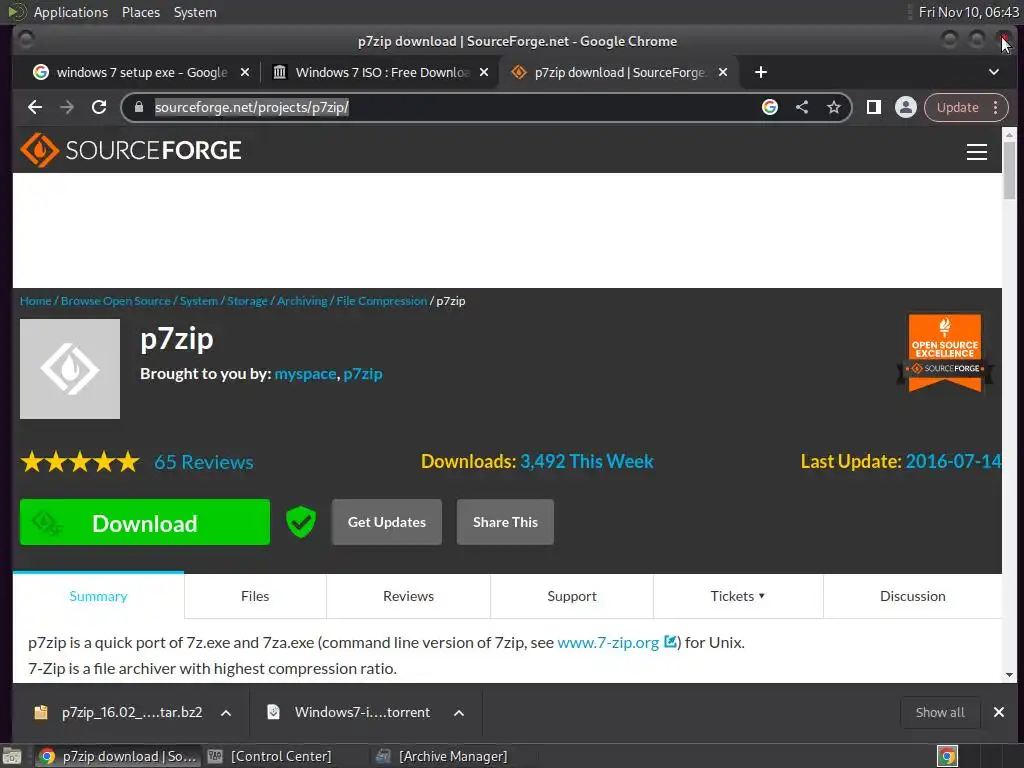Close the downloads bar

point(999,712)
